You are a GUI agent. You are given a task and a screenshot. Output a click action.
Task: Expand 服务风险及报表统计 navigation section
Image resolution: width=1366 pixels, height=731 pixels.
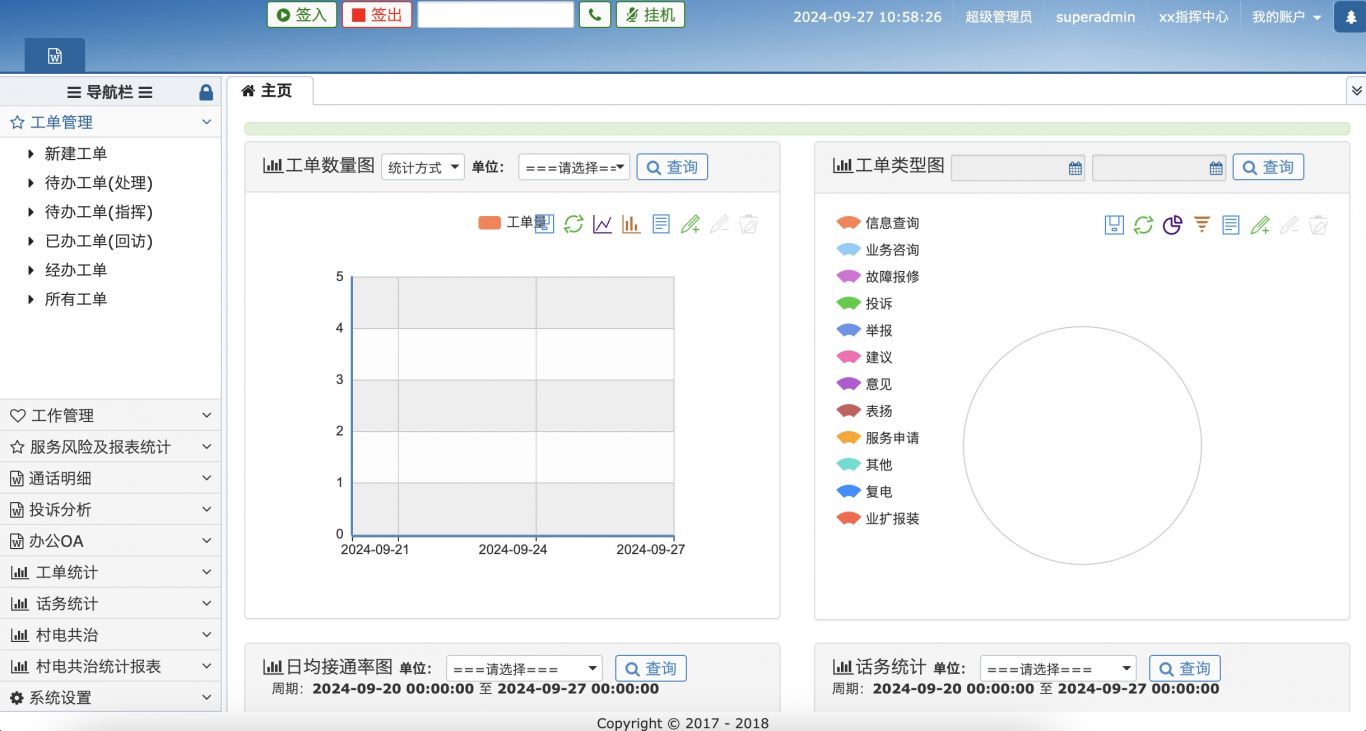[x=110, y=447]
